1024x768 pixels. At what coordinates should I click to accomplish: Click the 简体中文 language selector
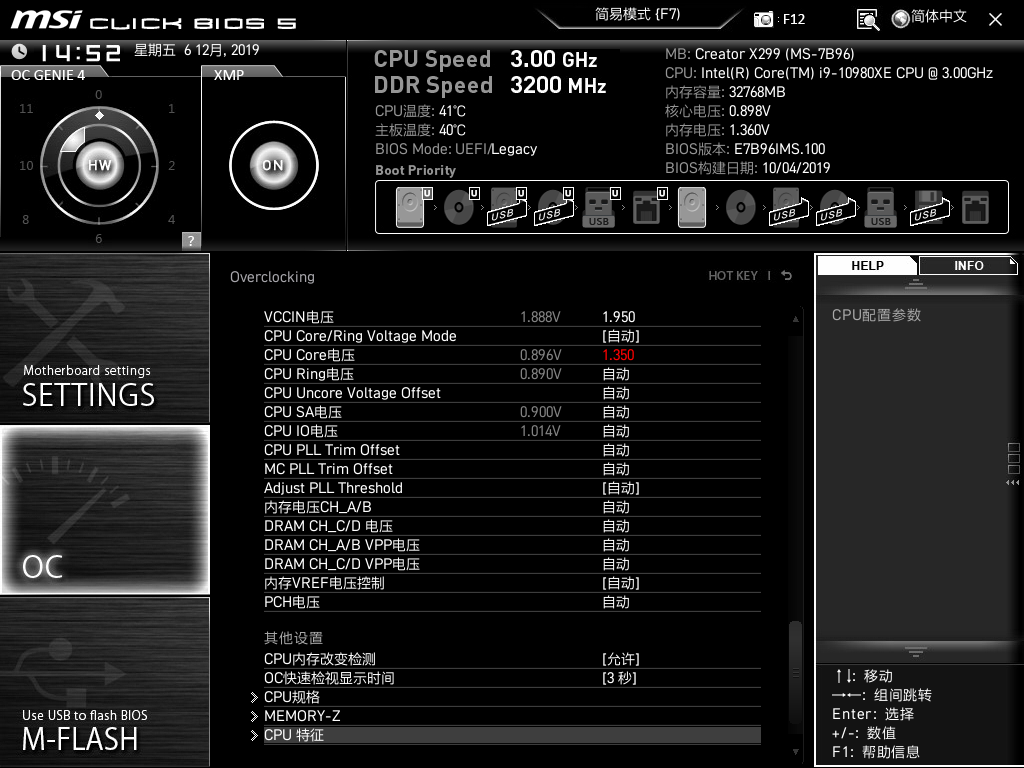938,16
